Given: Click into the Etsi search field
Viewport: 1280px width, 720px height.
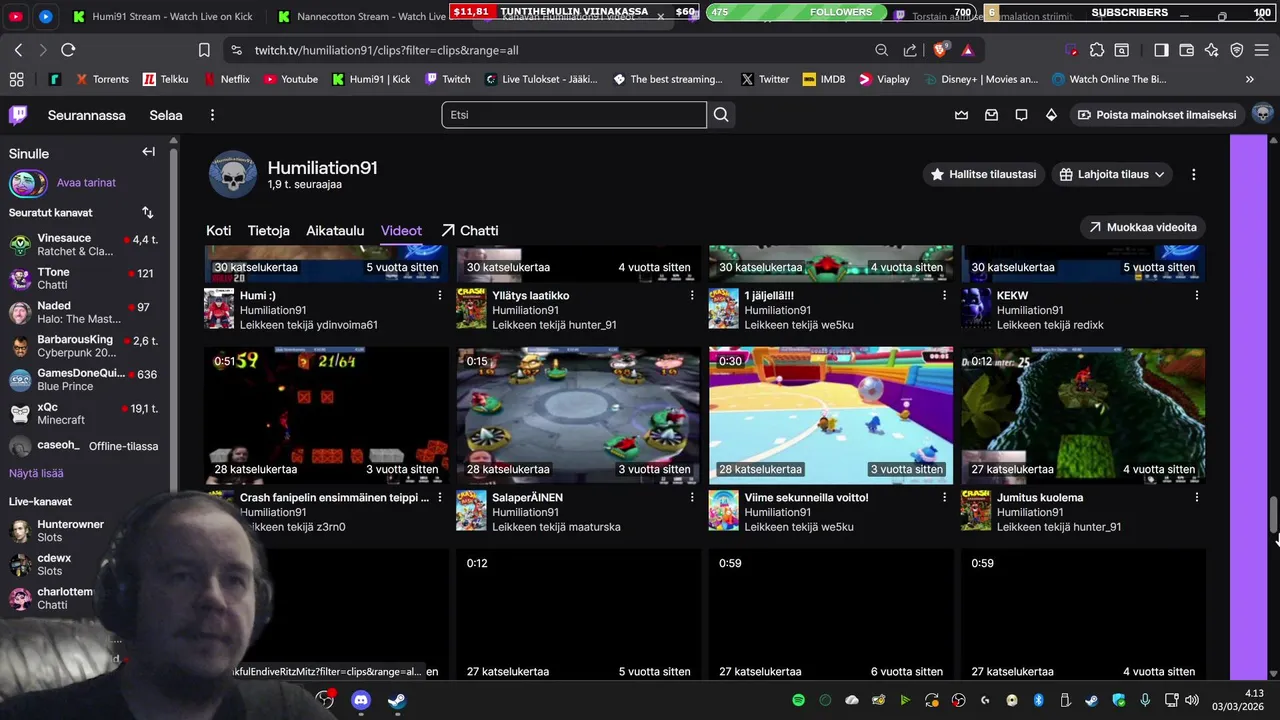Looking at the screenshot, I should coord(574,115).
